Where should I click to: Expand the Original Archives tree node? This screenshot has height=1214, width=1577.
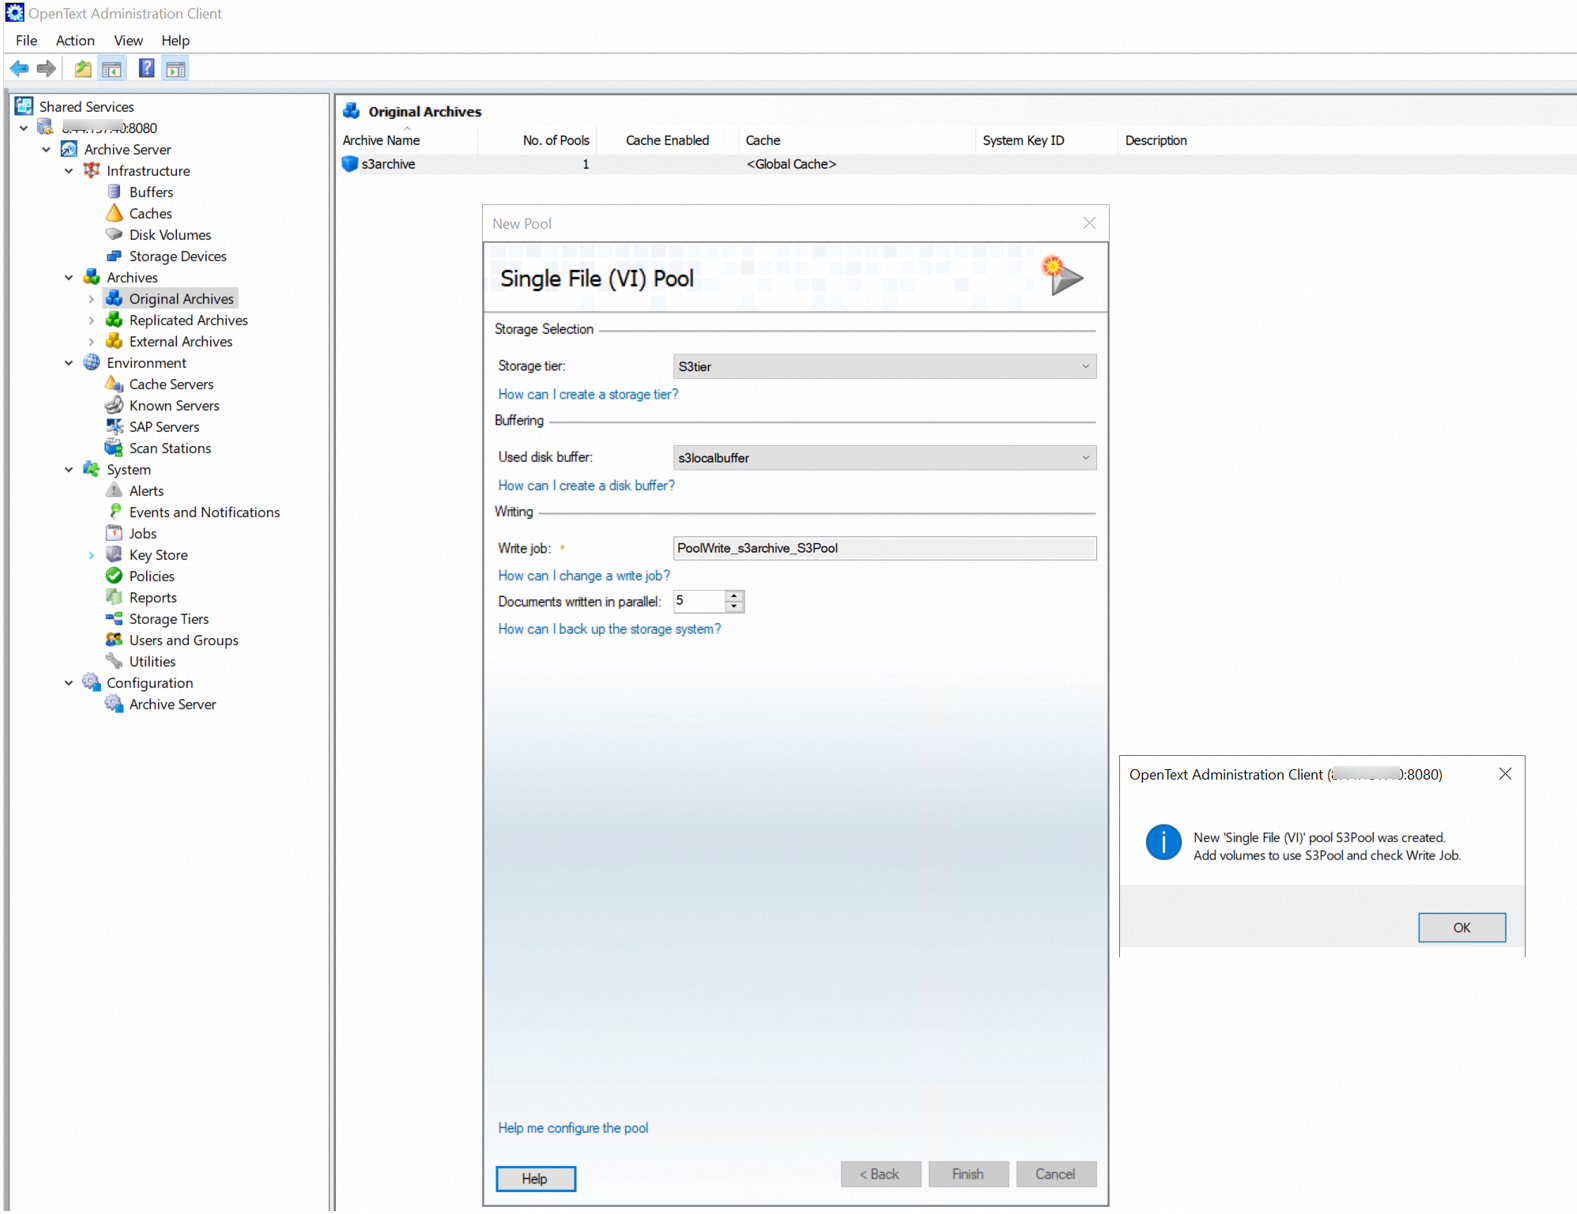[x=91, y=299]
